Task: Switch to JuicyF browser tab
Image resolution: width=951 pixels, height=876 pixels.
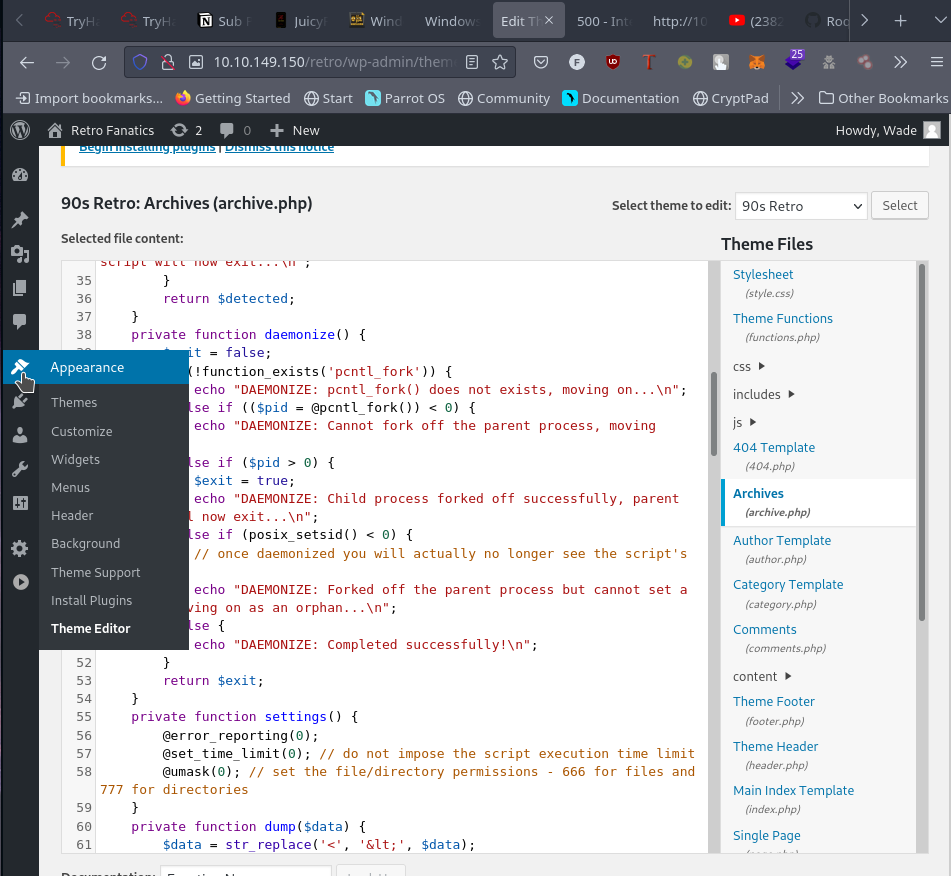Action: click(301, 21)
